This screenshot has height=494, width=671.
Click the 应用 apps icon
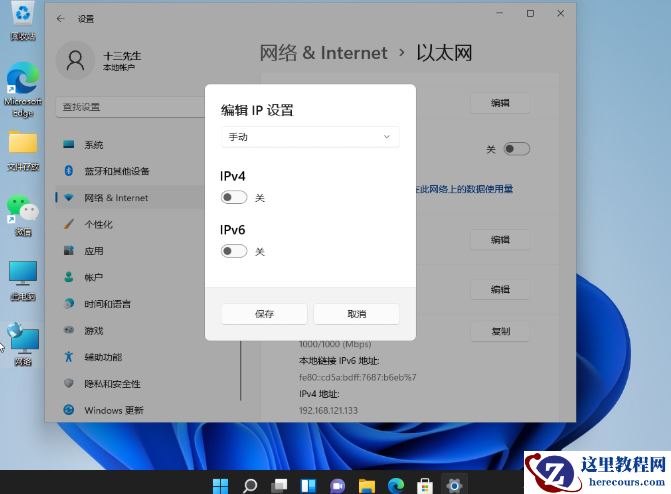(x=68, y=250)
